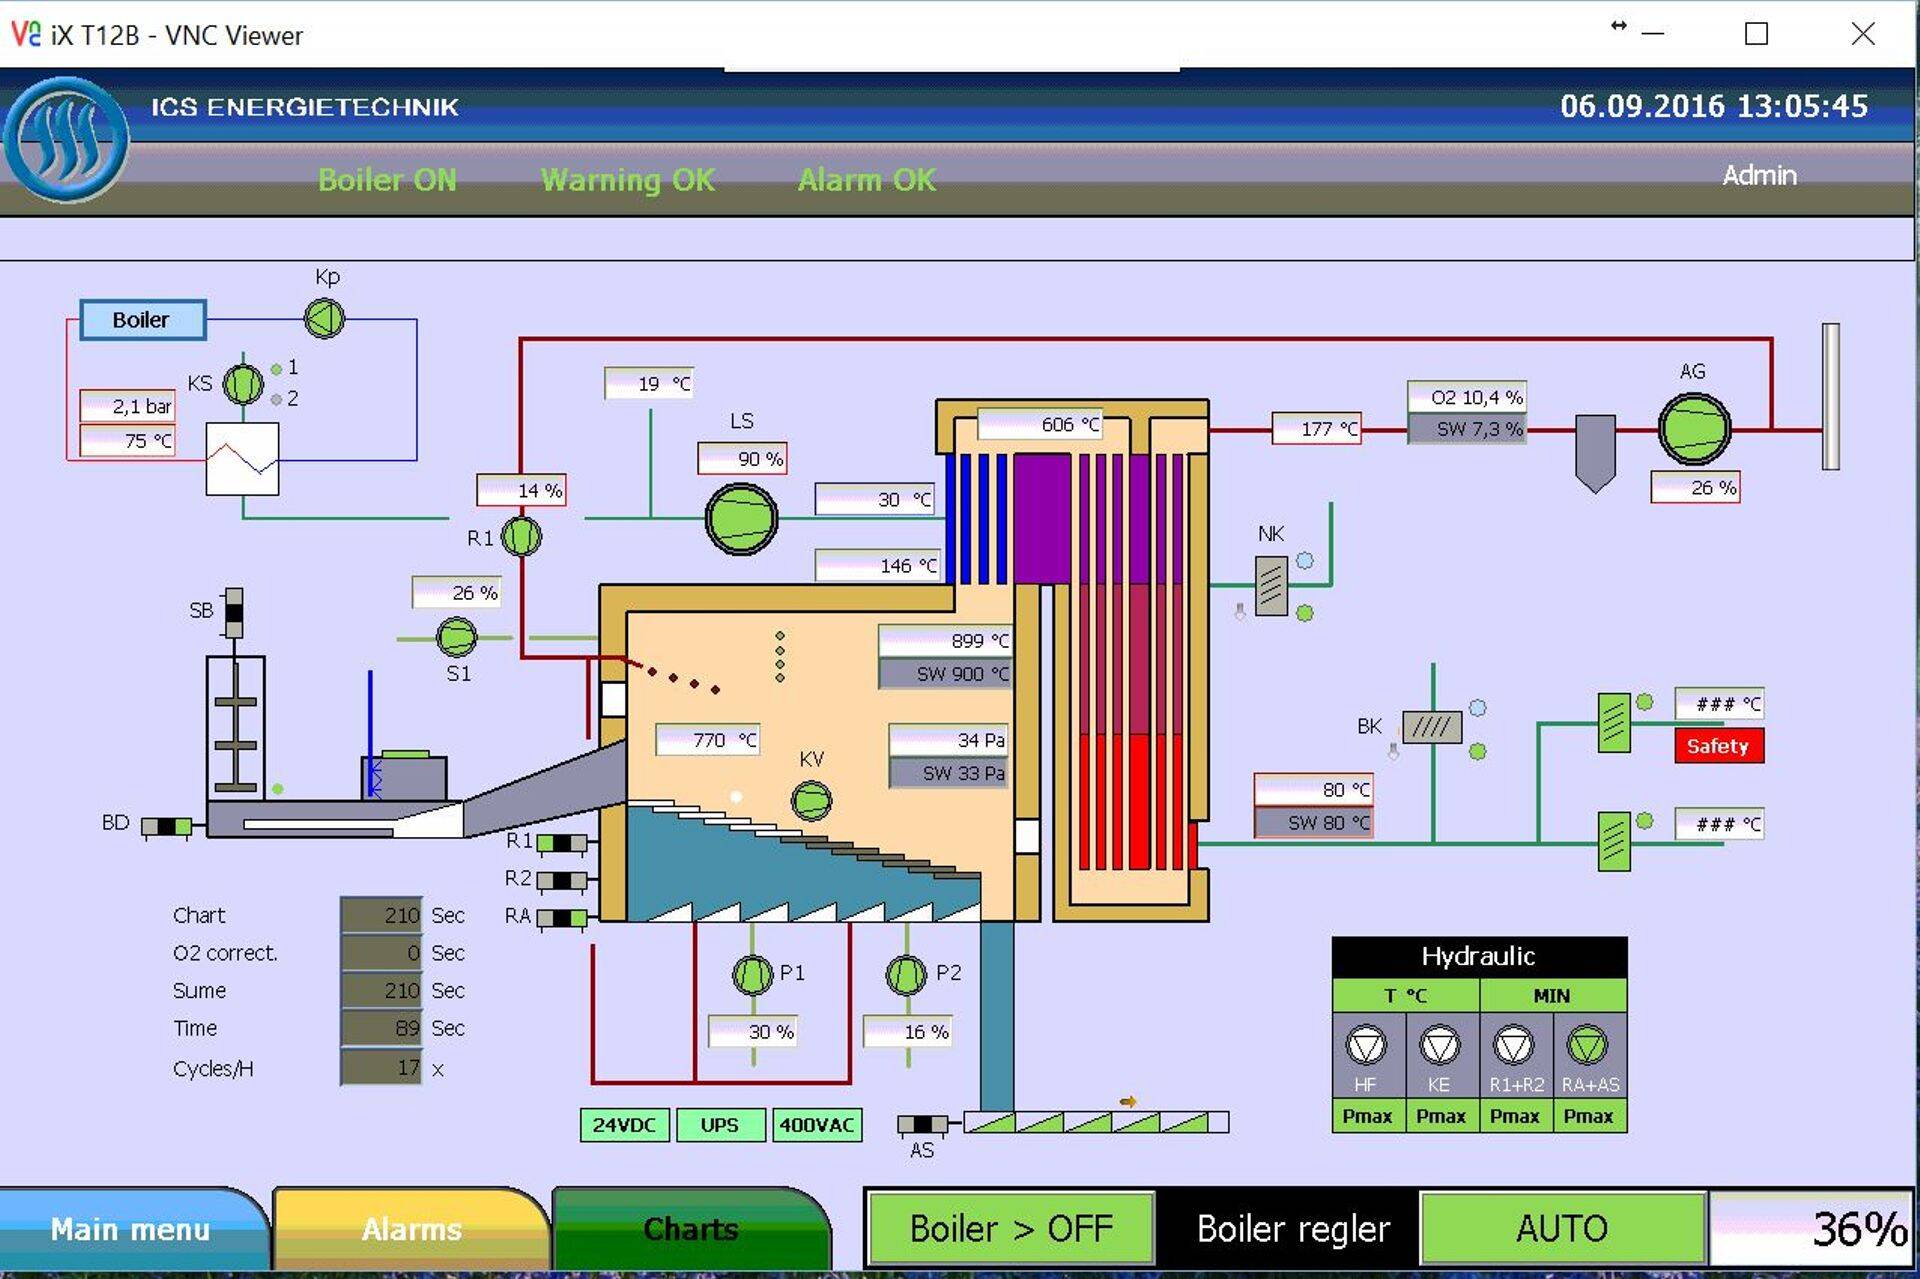Select the Chart 210 Sec field
Image resolution: width=1920 pixels, height=1279 pixels.
coord(382,915)
